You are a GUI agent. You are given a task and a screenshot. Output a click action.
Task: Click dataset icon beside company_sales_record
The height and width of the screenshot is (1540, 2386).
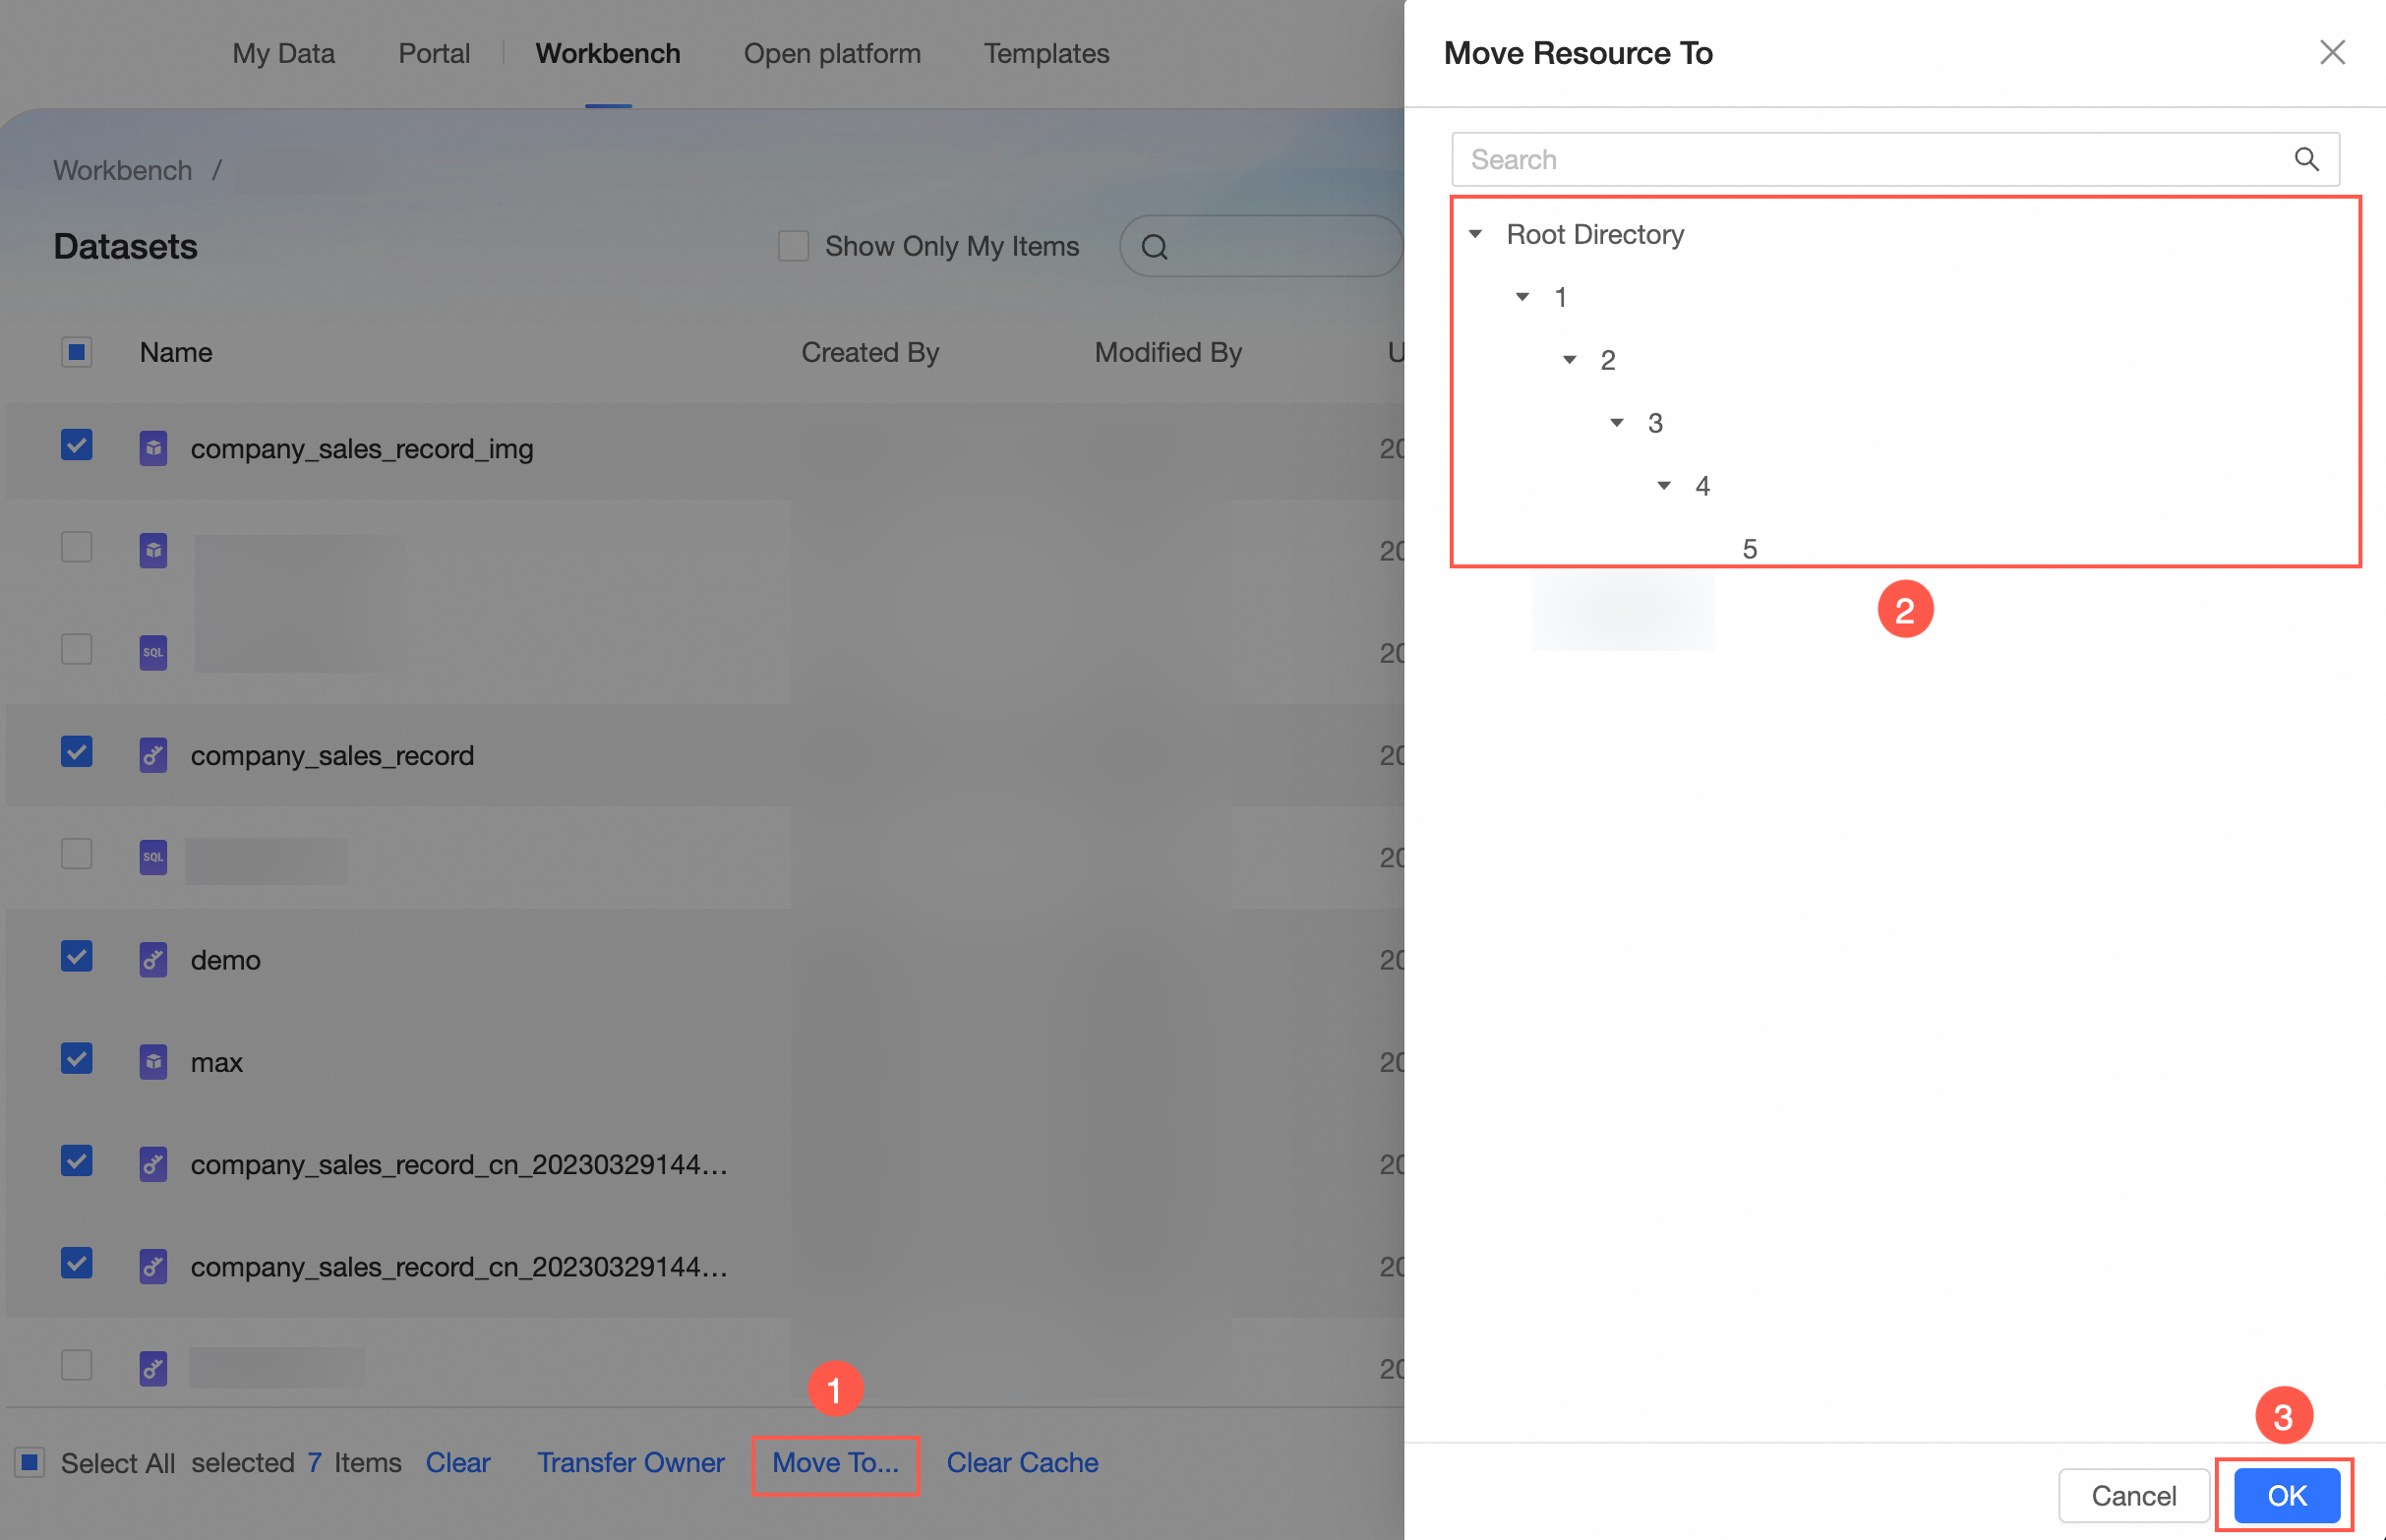(153, 755)
